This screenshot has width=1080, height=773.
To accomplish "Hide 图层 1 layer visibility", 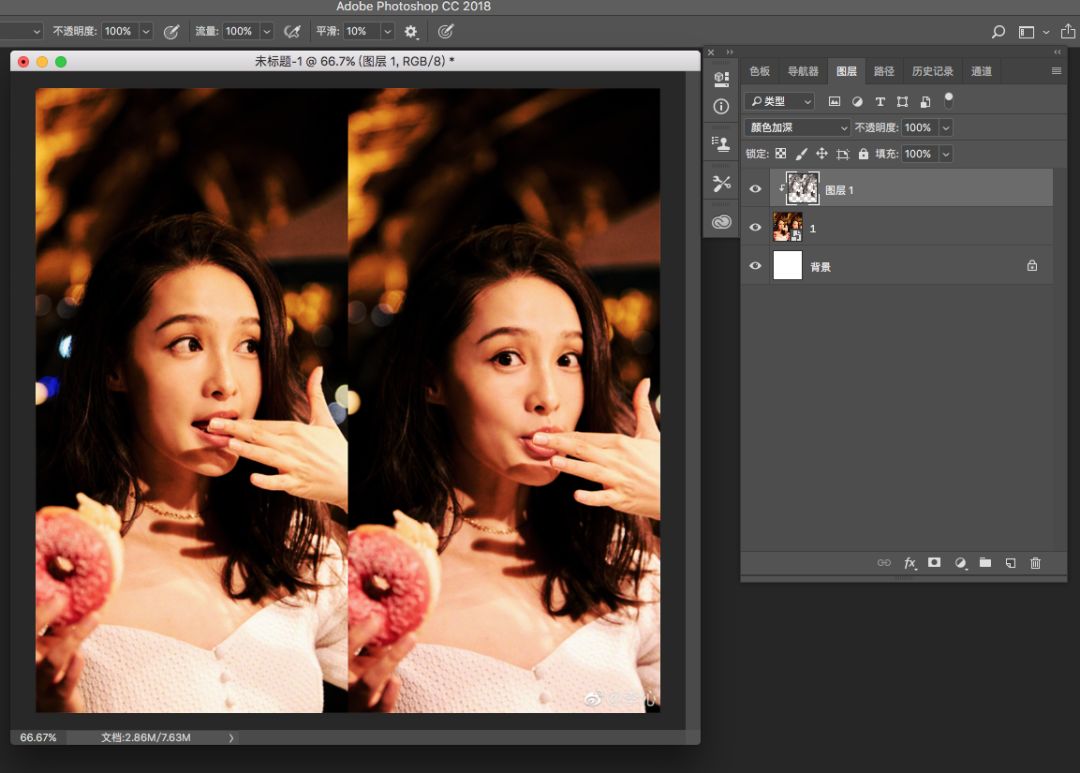I will point(755,189).
